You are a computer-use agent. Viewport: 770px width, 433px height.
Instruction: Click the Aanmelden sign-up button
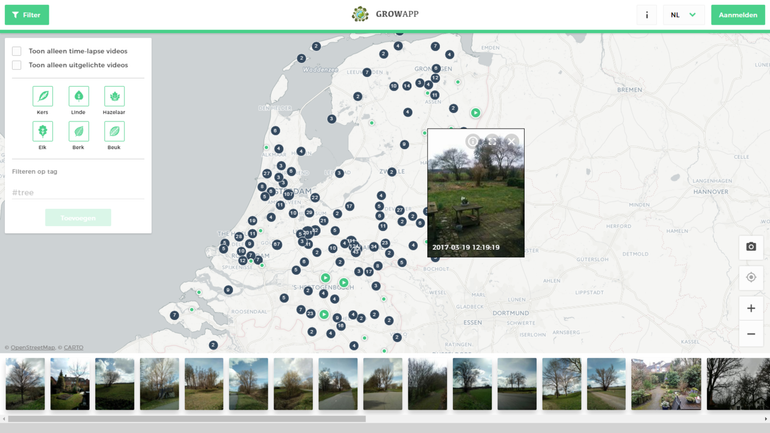(738, 15)
